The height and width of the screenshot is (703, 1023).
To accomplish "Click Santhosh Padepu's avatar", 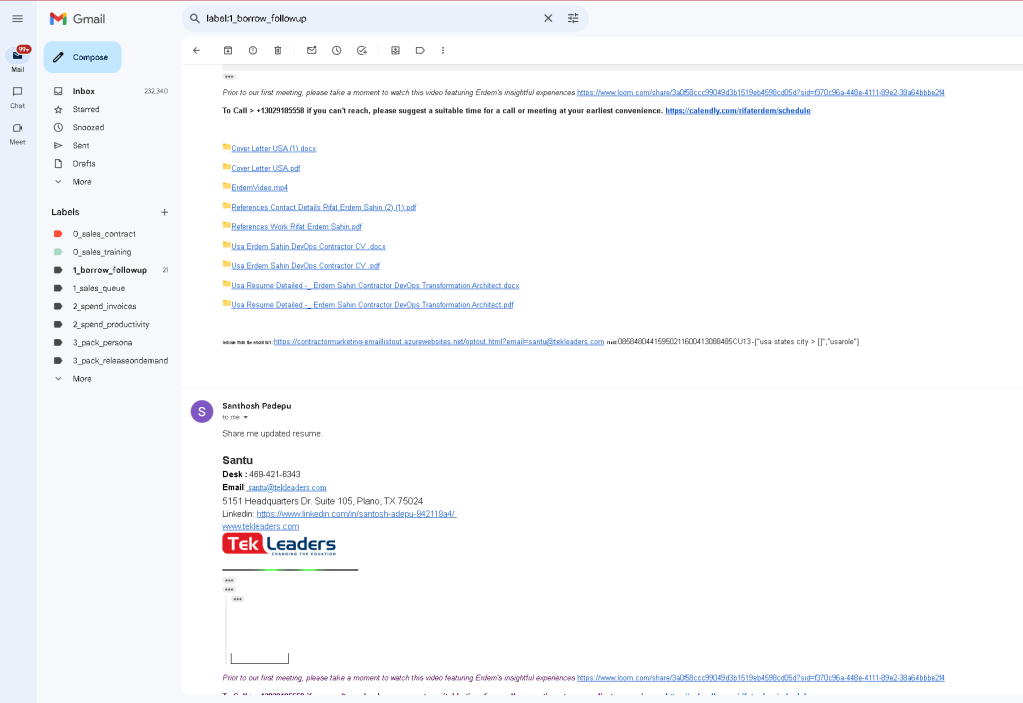I will (202, 411).
